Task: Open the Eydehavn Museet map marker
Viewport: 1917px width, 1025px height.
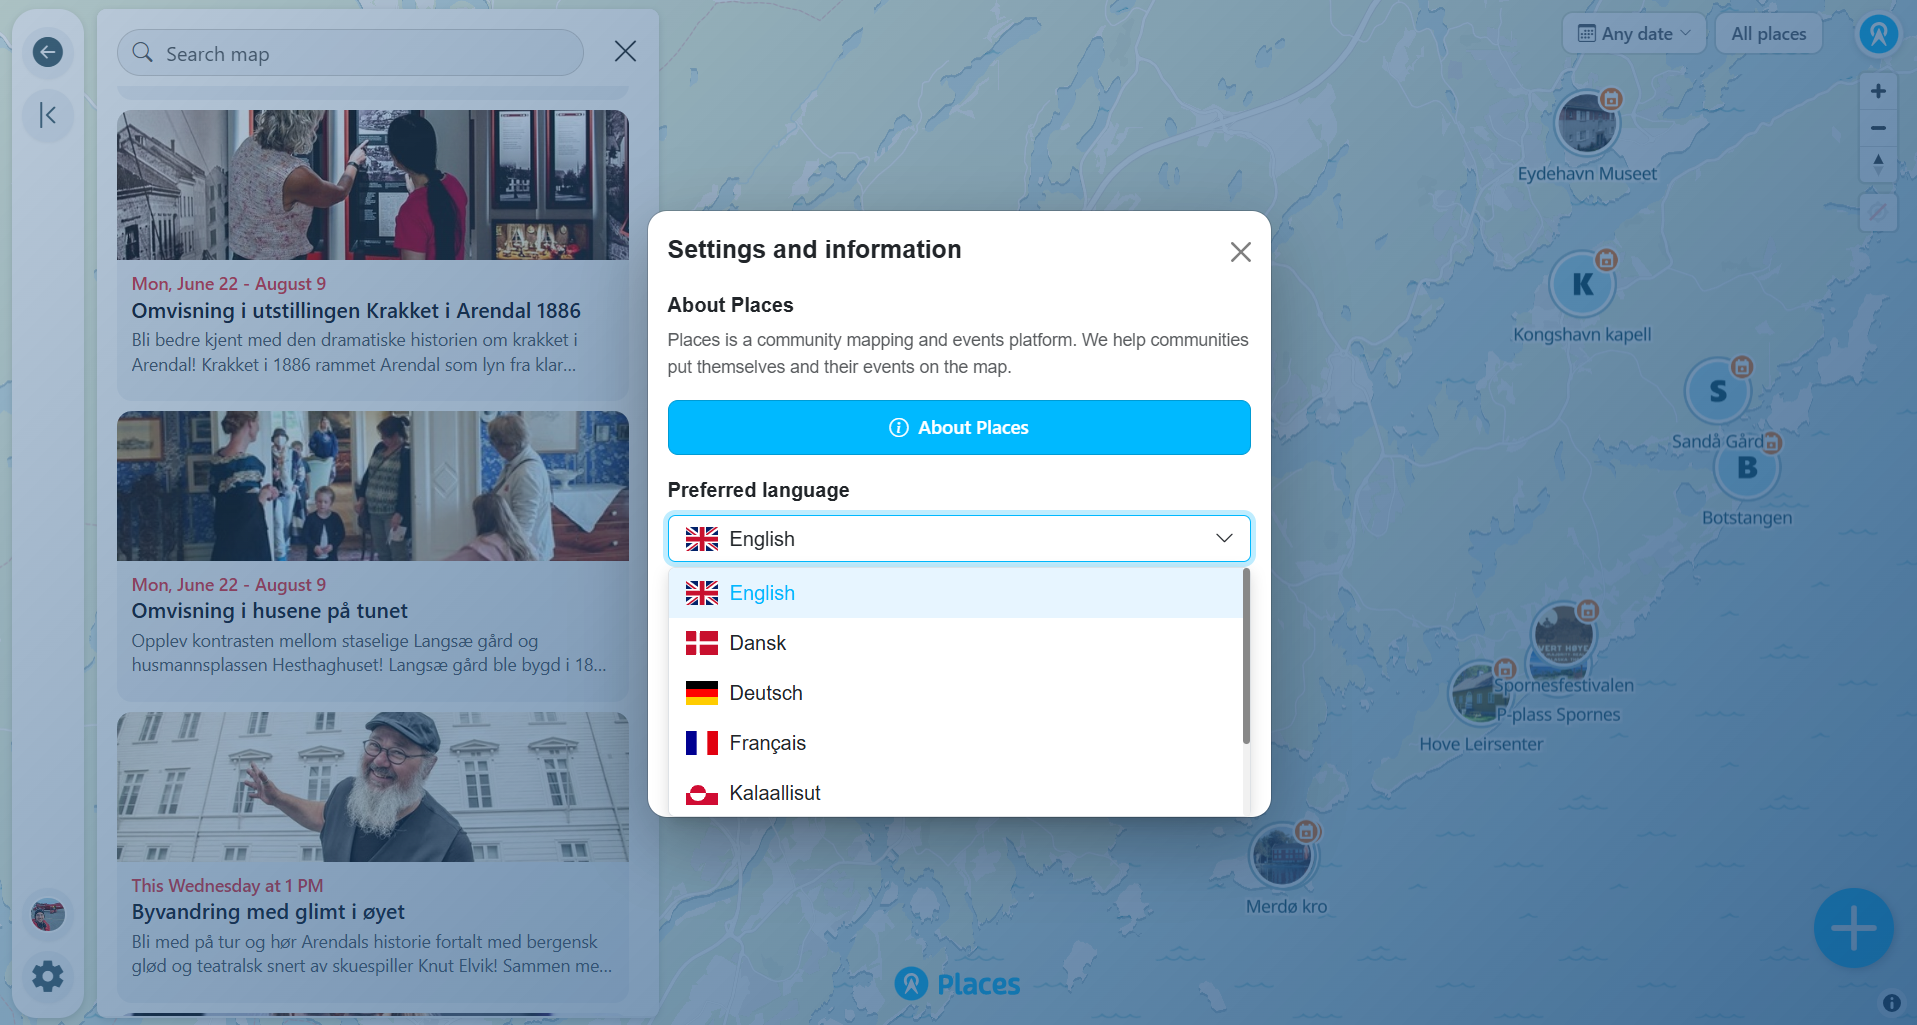Action: (1587, 123)
